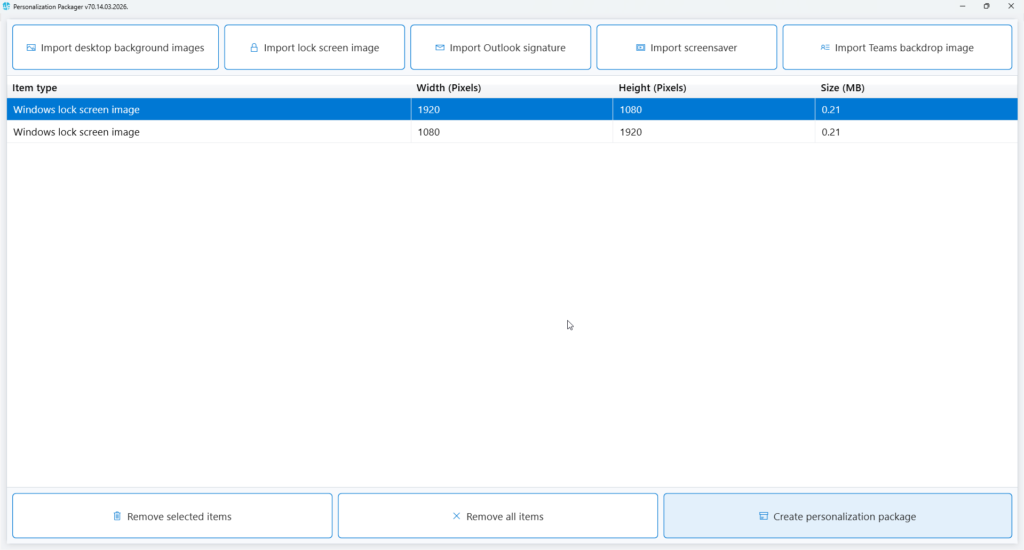
Task: Click the X icon on Remove all items
Action: click(457, 517)
